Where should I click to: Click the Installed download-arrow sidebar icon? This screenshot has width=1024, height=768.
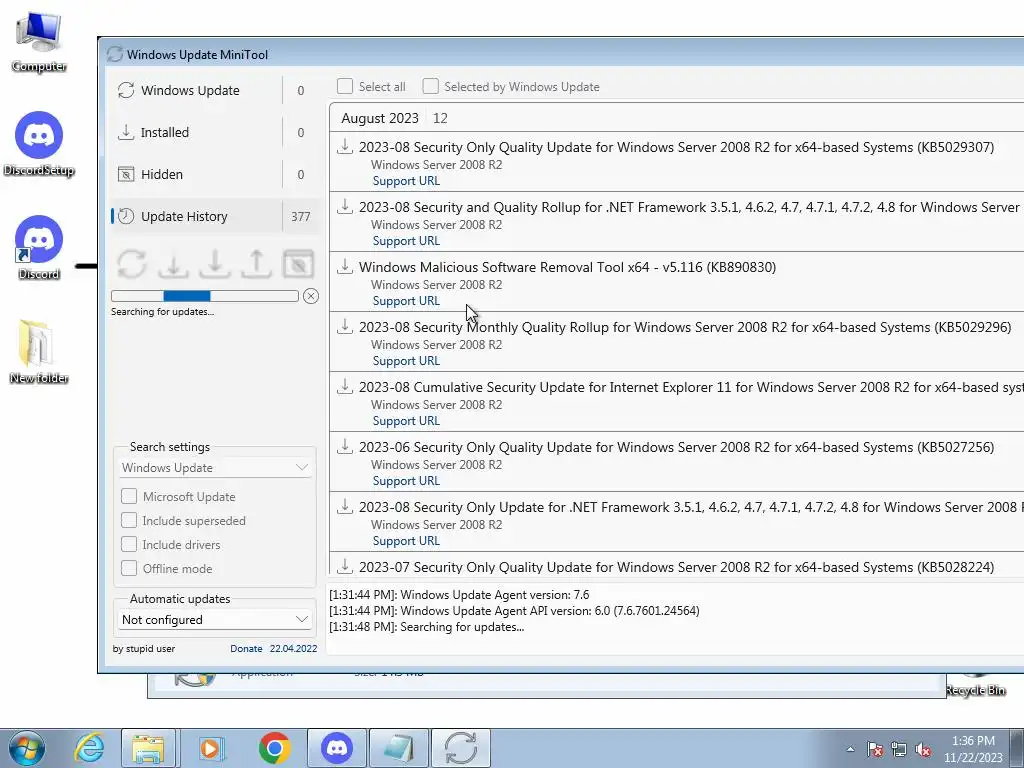point(126,132)
